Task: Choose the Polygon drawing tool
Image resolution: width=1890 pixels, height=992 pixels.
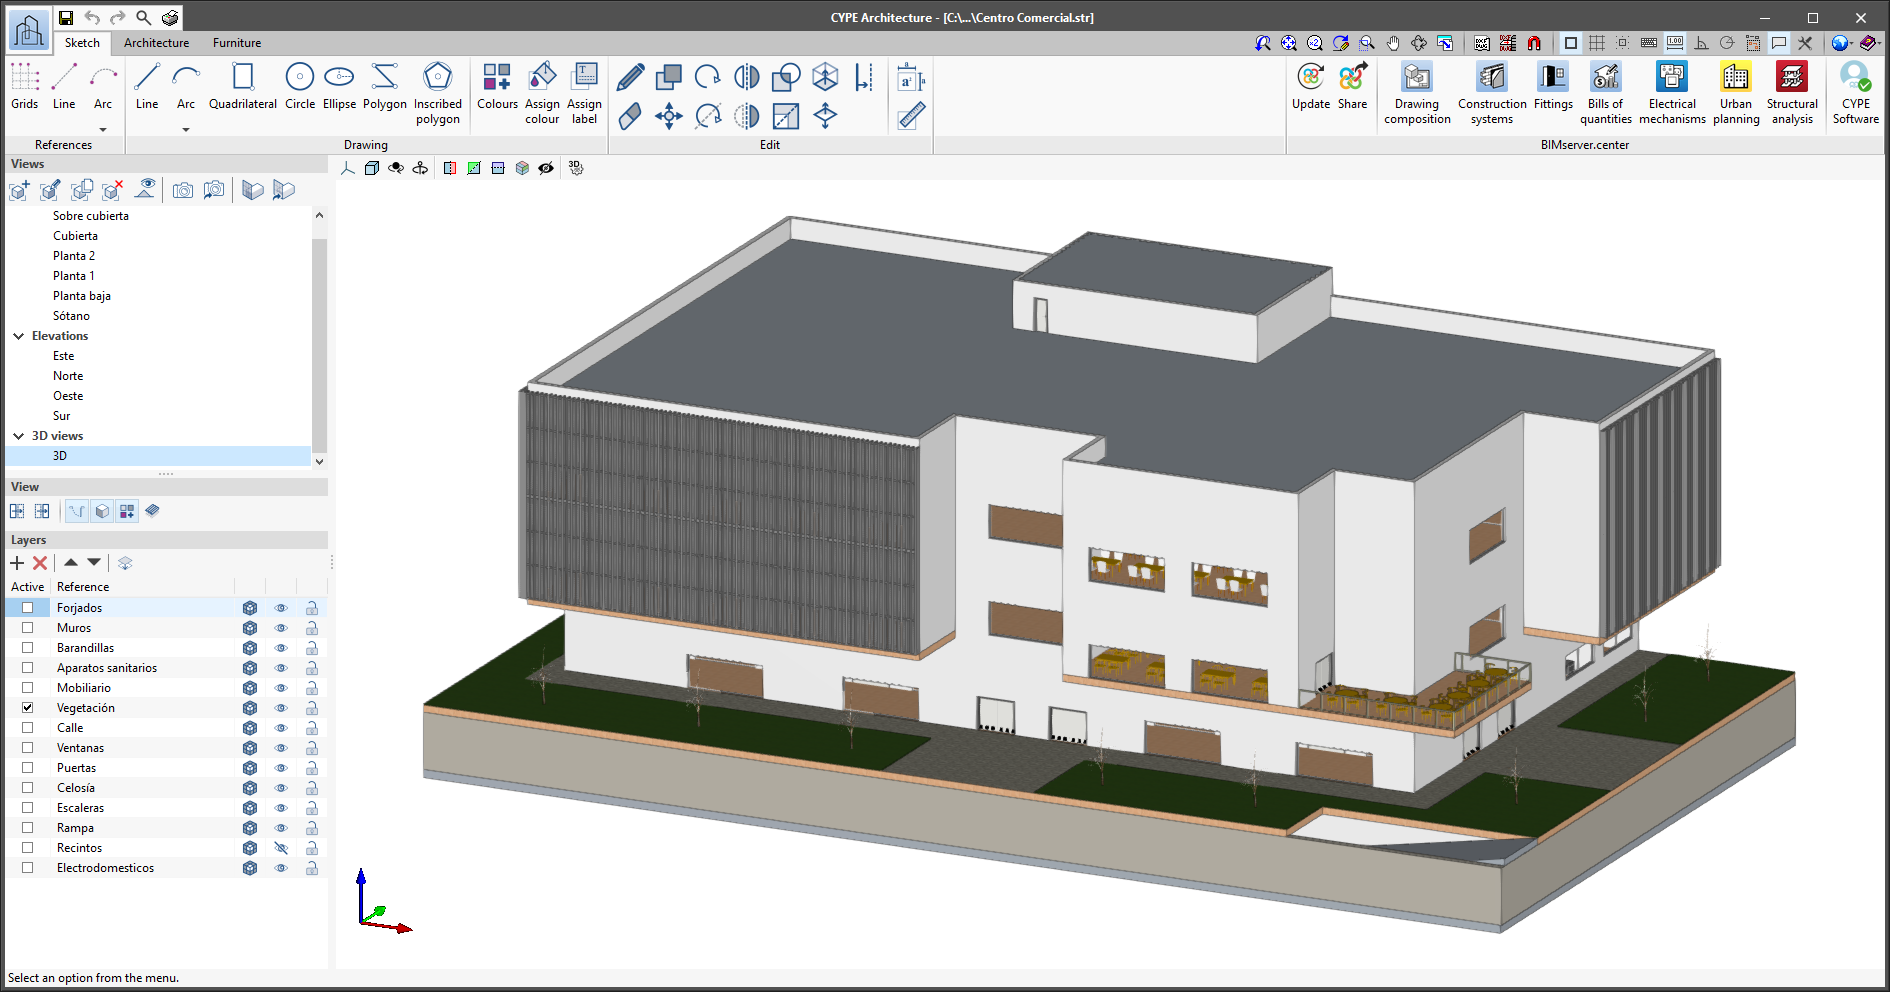Action: click(x=385, y=86)
